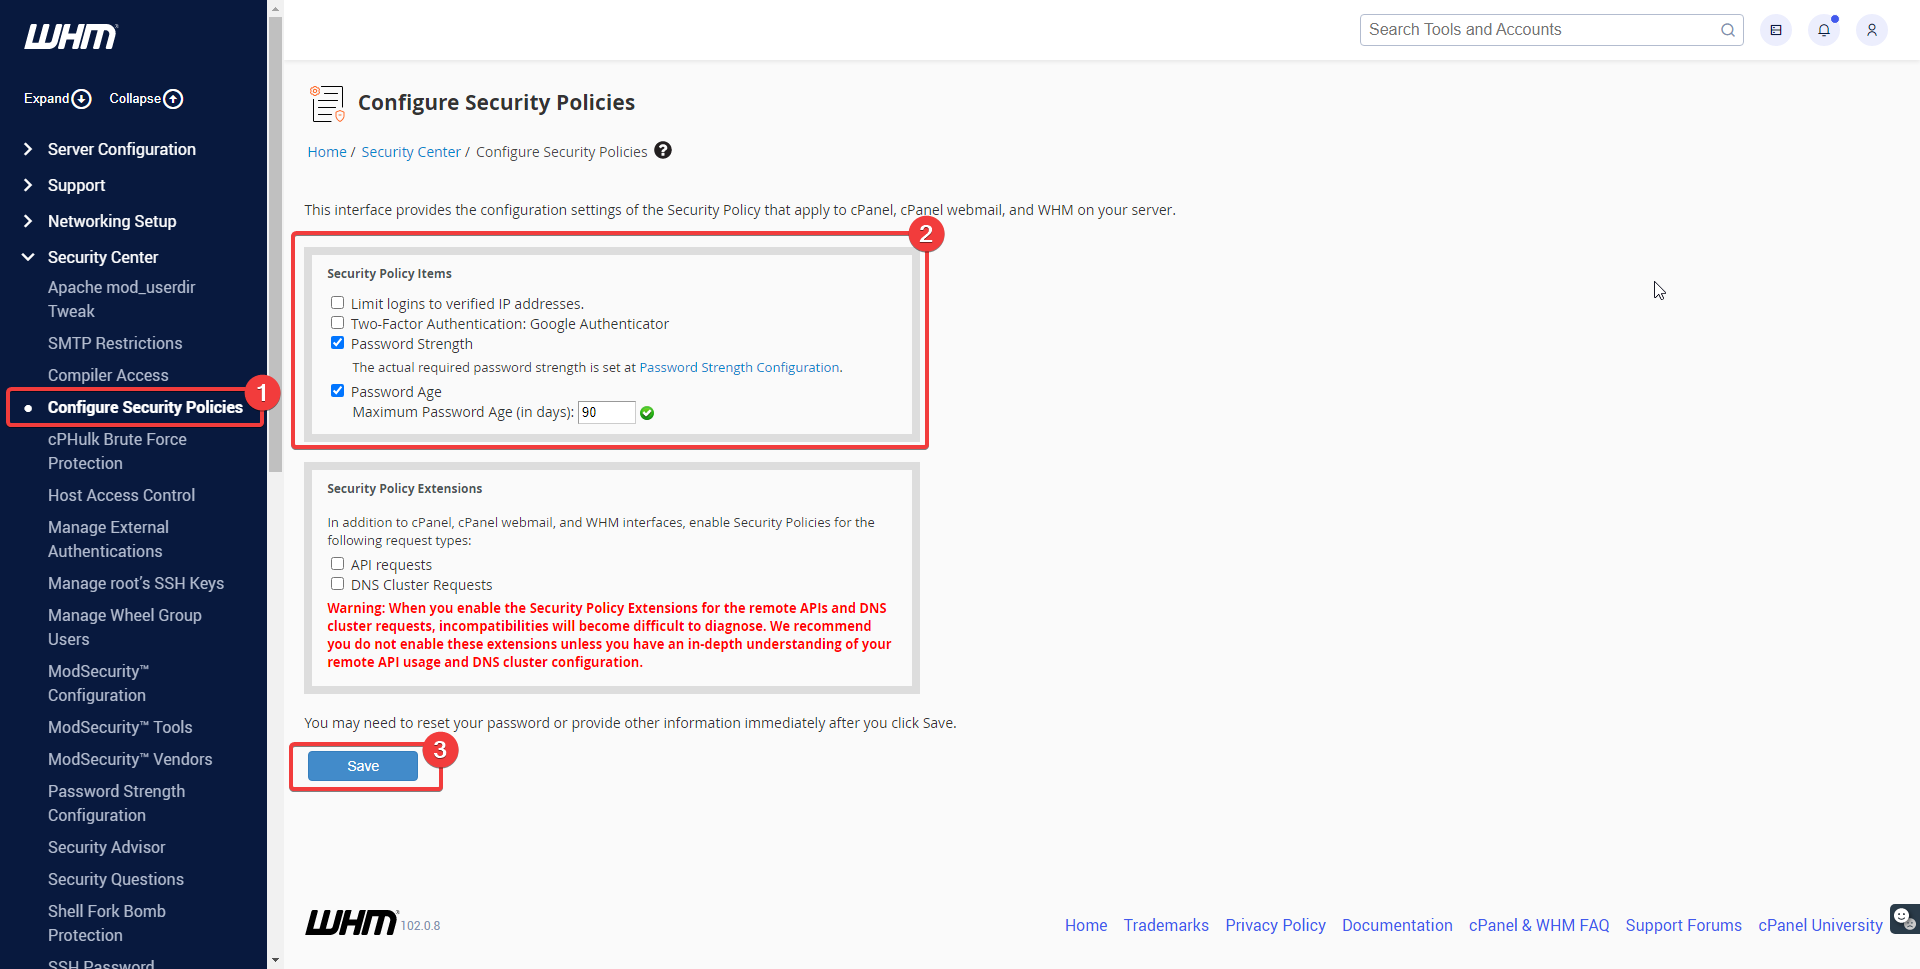Click the search magnifier icon
The image size is (1920, 969).
click(1727, 30)
